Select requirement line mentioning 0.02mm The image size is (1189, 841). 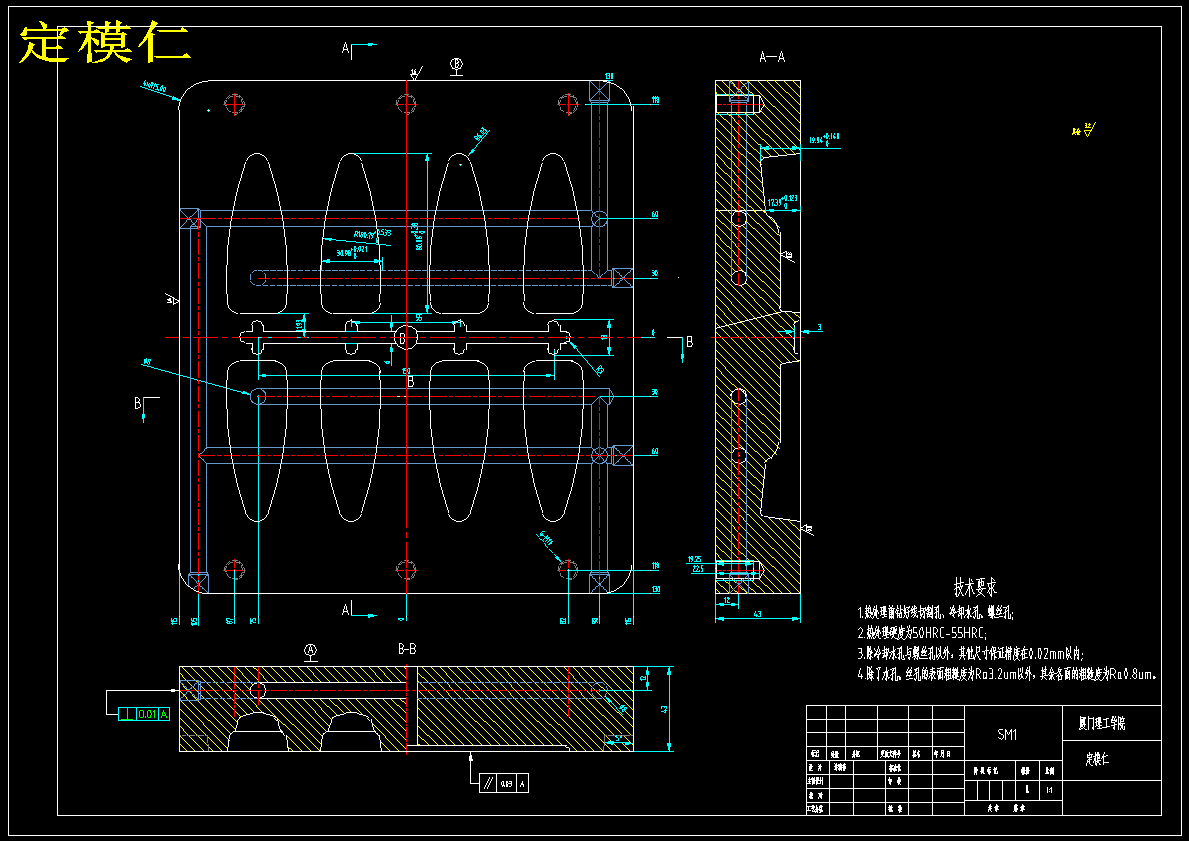pyautogui.click(x=971, y=653)
